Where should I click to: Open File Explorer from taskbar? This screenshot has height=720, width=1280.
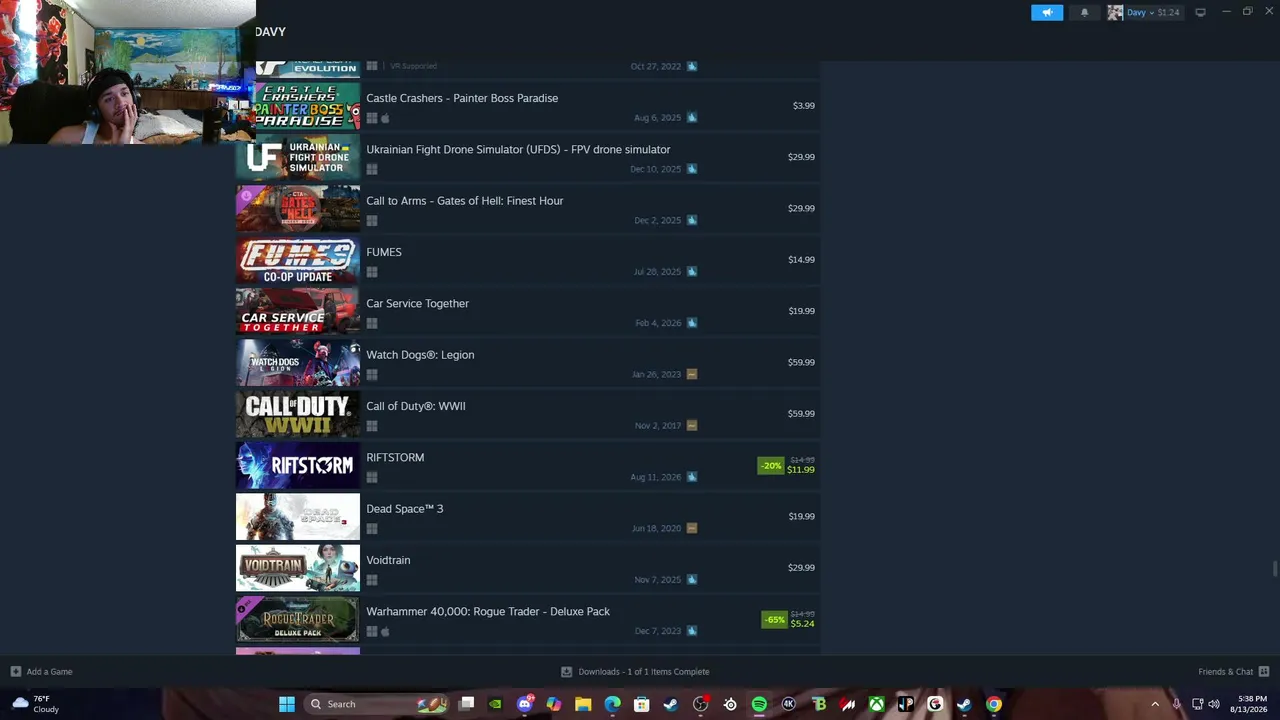[583, 704]
